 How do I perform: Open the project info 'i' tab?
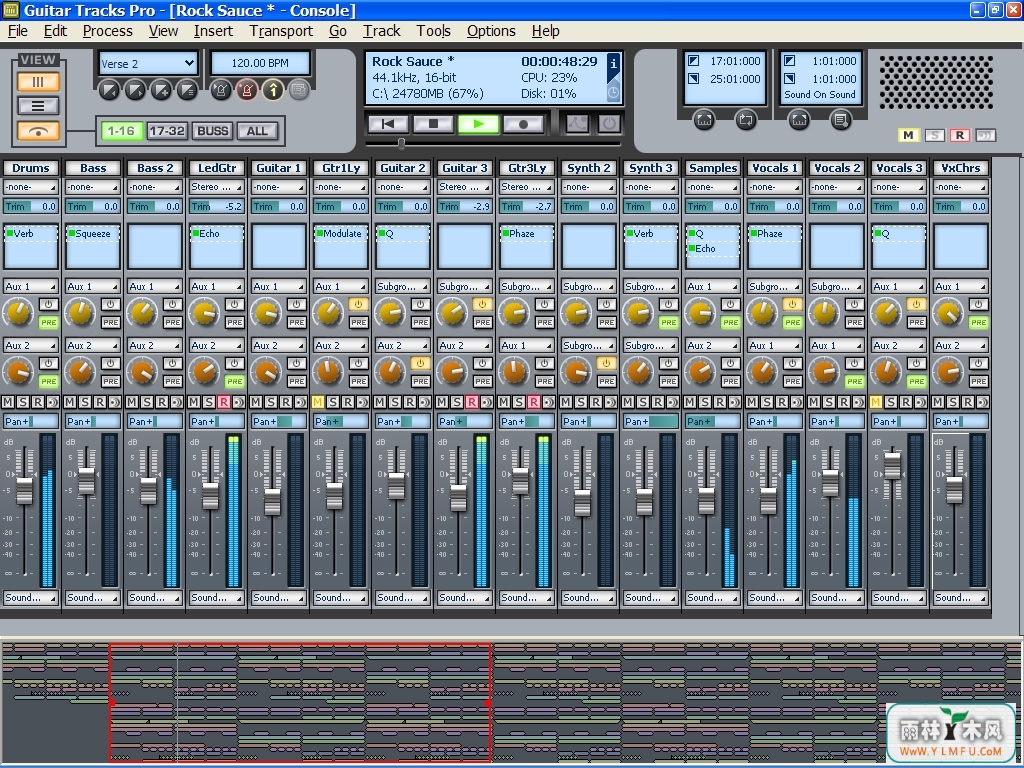613,64
